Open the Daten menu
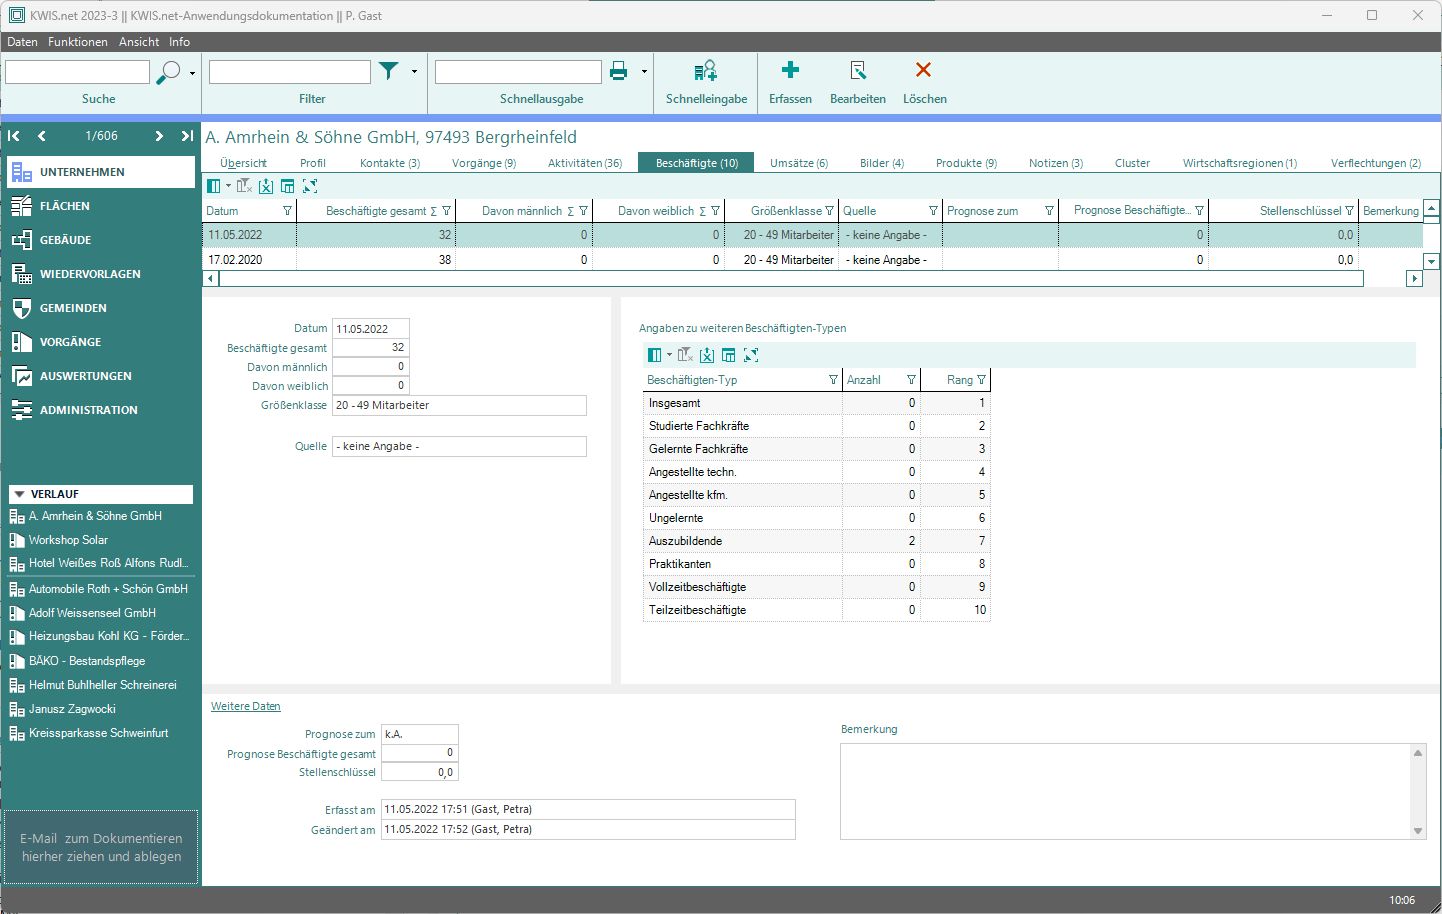 click(22, 42)
